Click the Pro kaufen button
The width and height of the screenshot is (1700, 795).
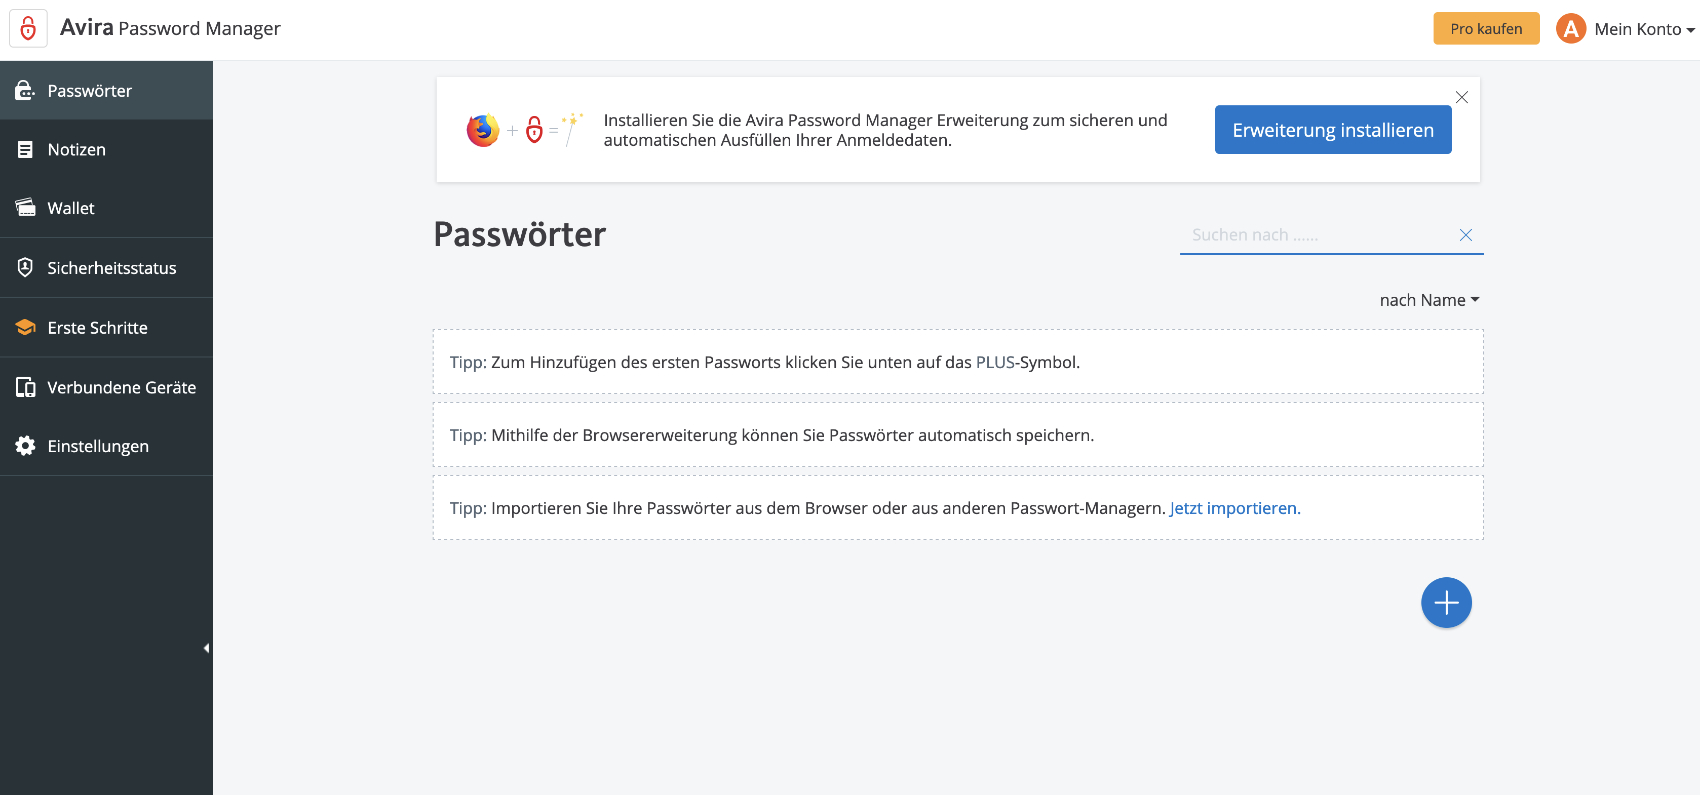coord(1486,29)
